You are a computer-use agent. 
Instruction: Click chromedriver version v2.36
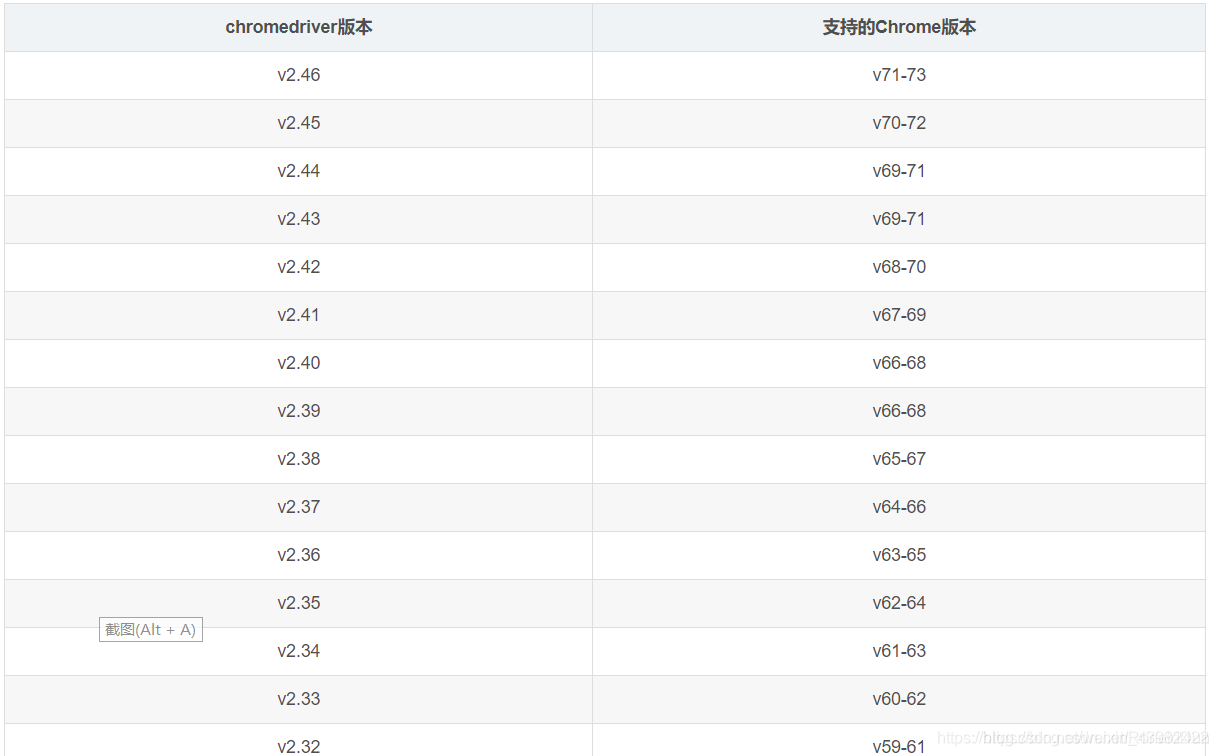click(299, 555)
